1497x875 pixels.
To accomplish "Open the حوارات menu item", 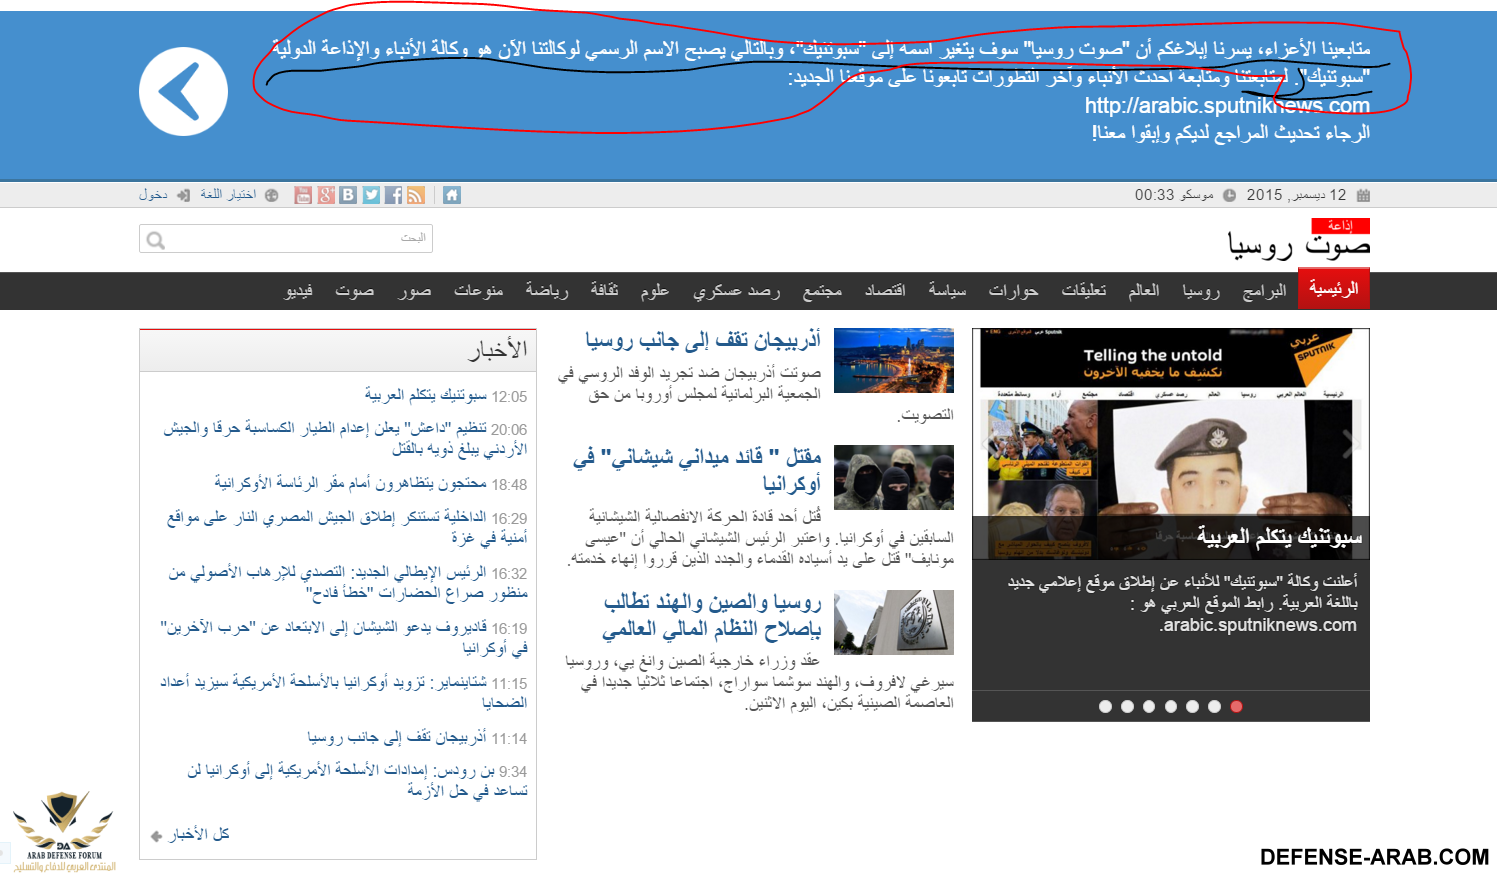I will (1013, 290).
